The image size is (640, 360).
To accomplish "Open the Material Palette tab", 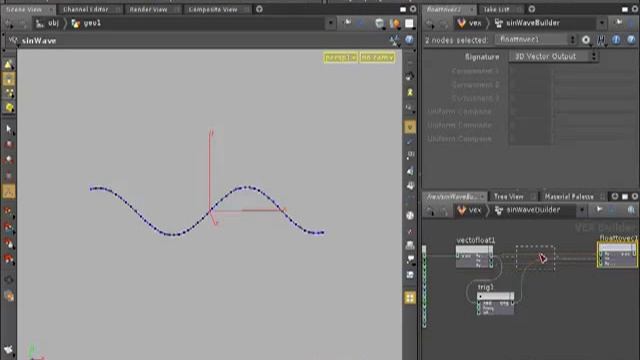I will tap(569, 197).
